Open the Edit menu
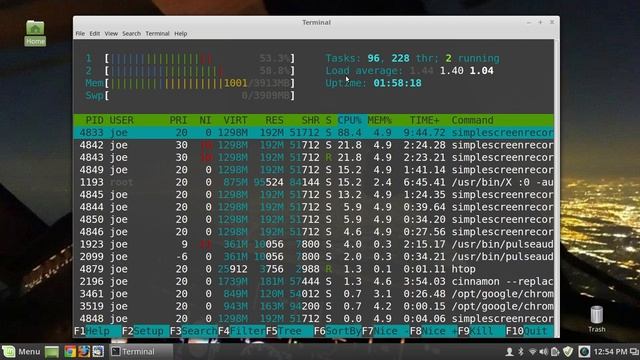The image size is (640, 360). [x=95, y=33]
